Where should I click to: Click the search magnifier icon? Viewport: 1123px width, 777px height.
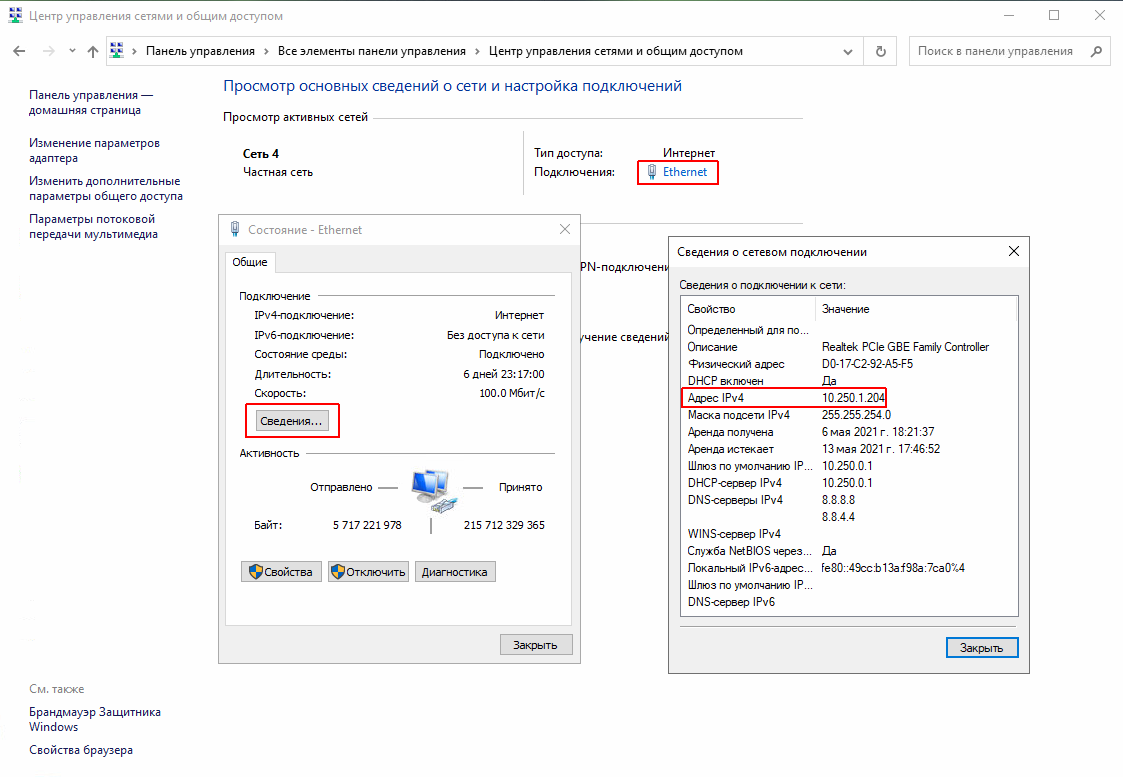(1096, 51)
